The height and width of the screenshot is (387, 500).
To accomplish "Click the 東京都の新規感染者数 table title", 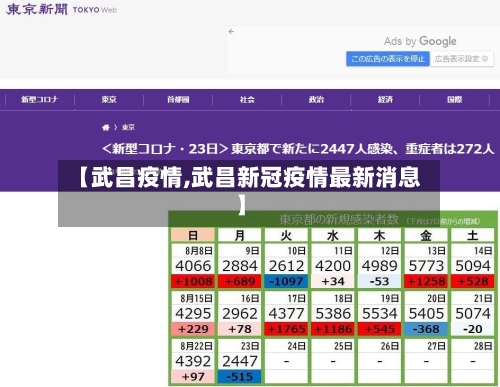I will [339, 219].
